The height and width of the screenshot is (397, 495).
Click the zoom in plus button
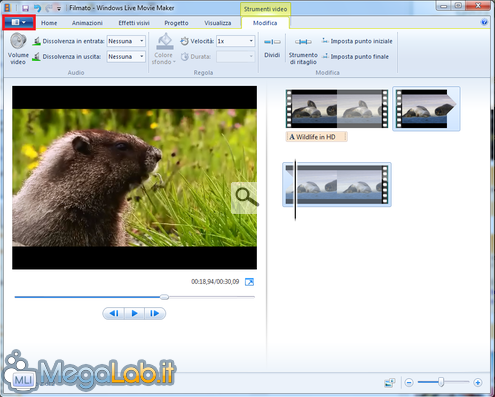point(478,382)
